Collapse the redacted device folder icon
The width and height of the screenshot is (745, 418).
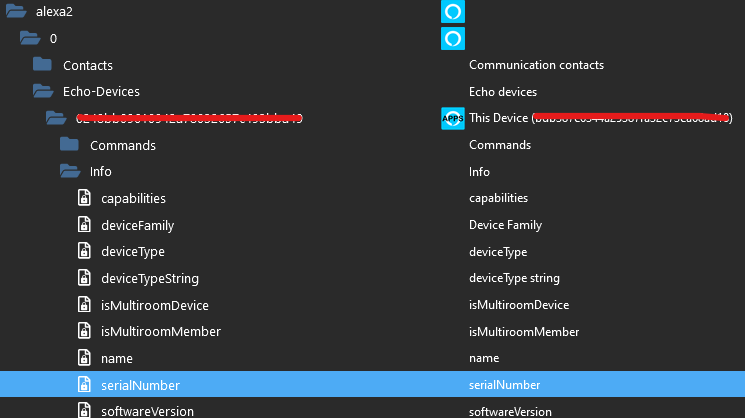pos(56,118)
